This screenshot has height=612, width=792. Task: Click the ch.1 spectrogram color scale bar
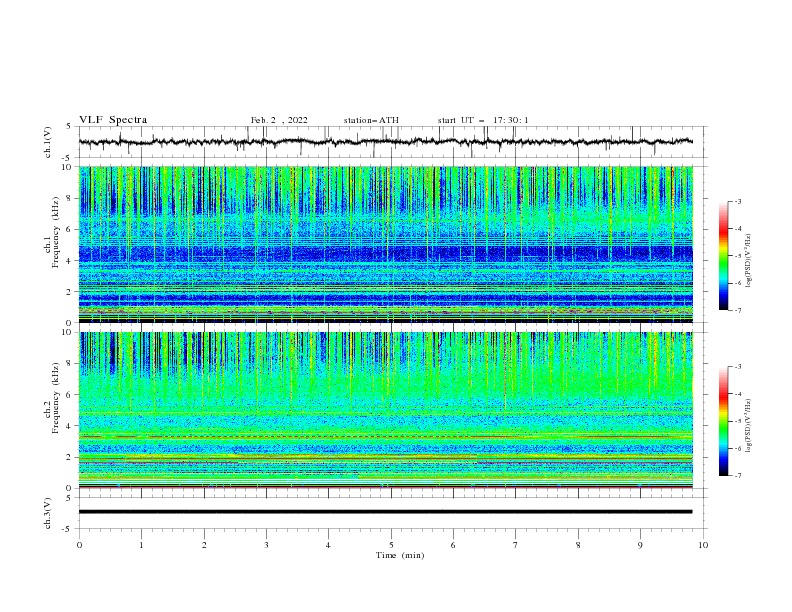pos(723,256)
